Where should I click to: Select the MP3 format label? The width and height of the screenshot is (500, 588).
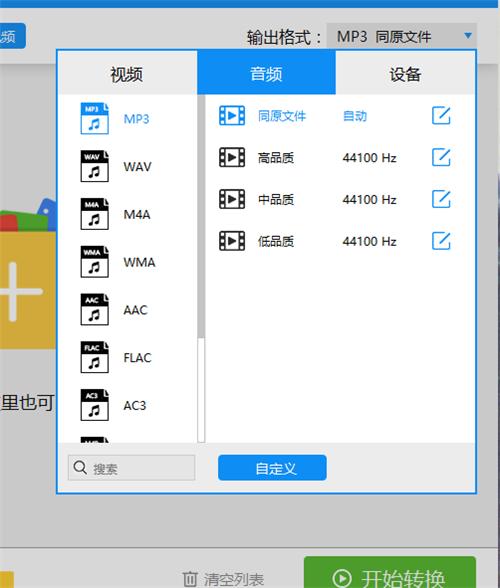click(137, 119)
